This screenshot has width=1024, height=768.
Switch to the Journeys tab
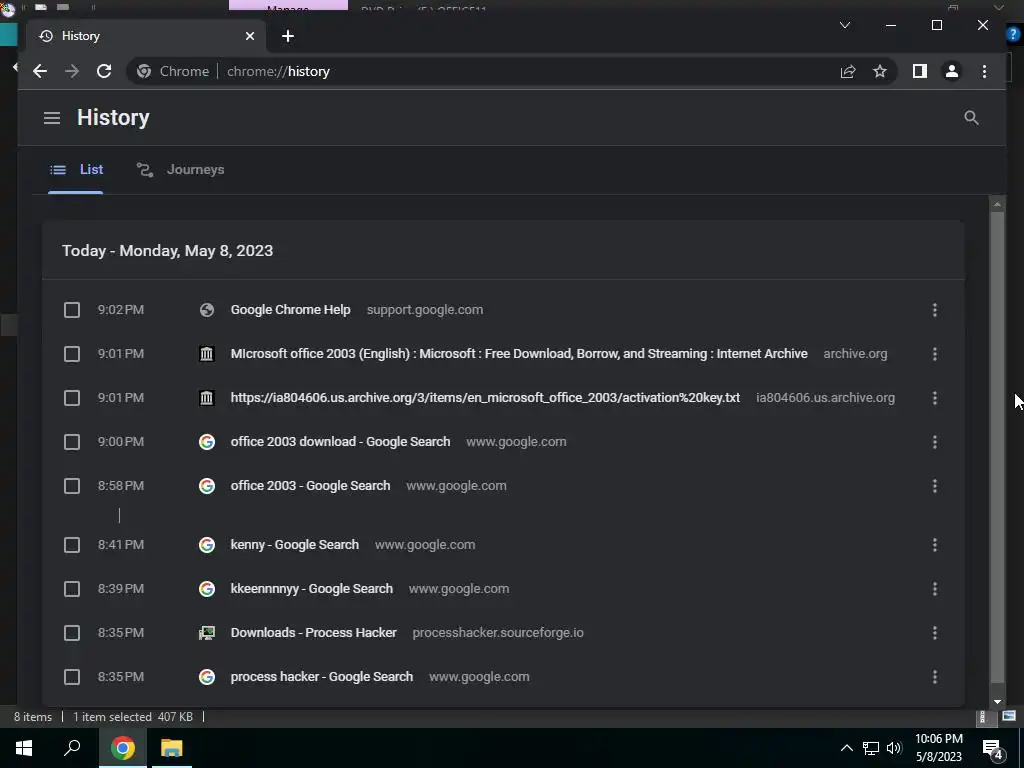180,170
